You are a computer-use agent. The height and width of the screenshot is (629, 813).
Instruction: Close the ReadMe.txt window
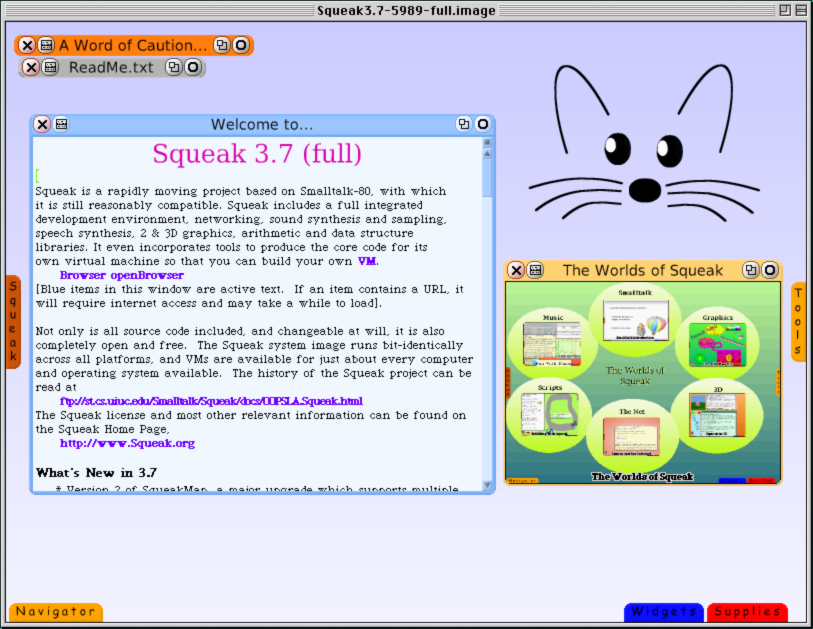tap(31, 67)
